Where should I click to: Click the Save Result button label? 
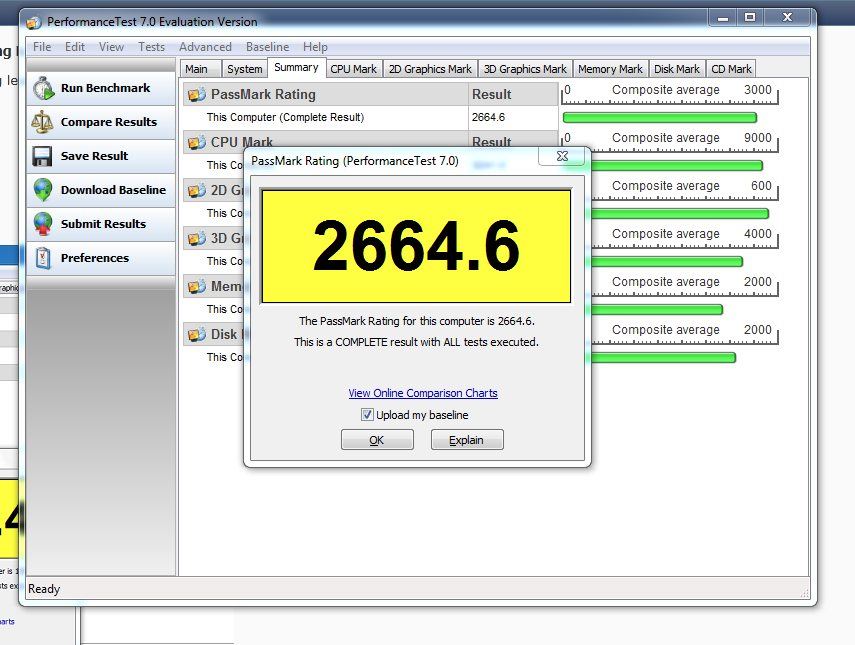94,156
